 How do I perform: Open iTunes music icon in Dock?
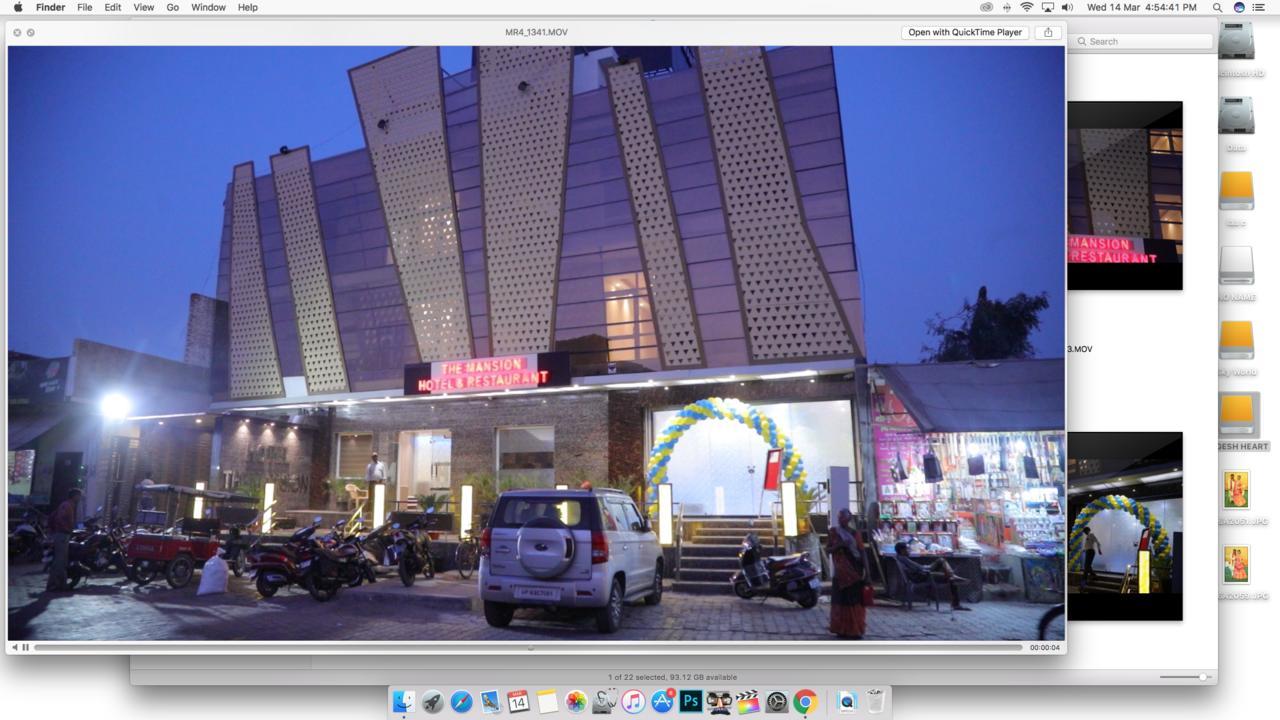pyautogui.click(x=633, y=702)
